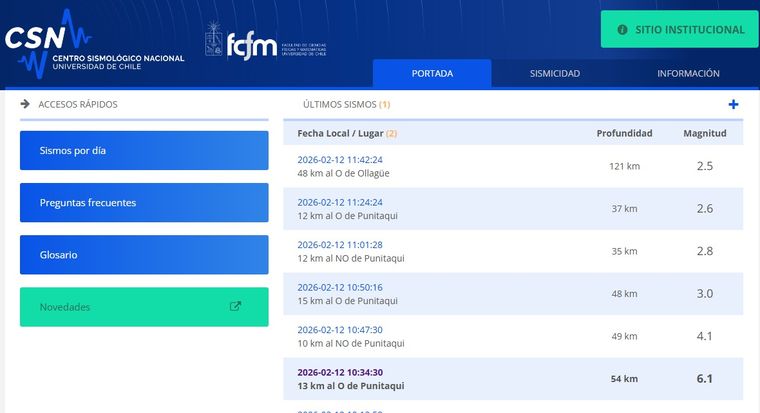This screenshot has width=760, height=413.
Task: Open the 10:47:30 magnitude 4.1 earthquake
Action: [x=340, y=329]
